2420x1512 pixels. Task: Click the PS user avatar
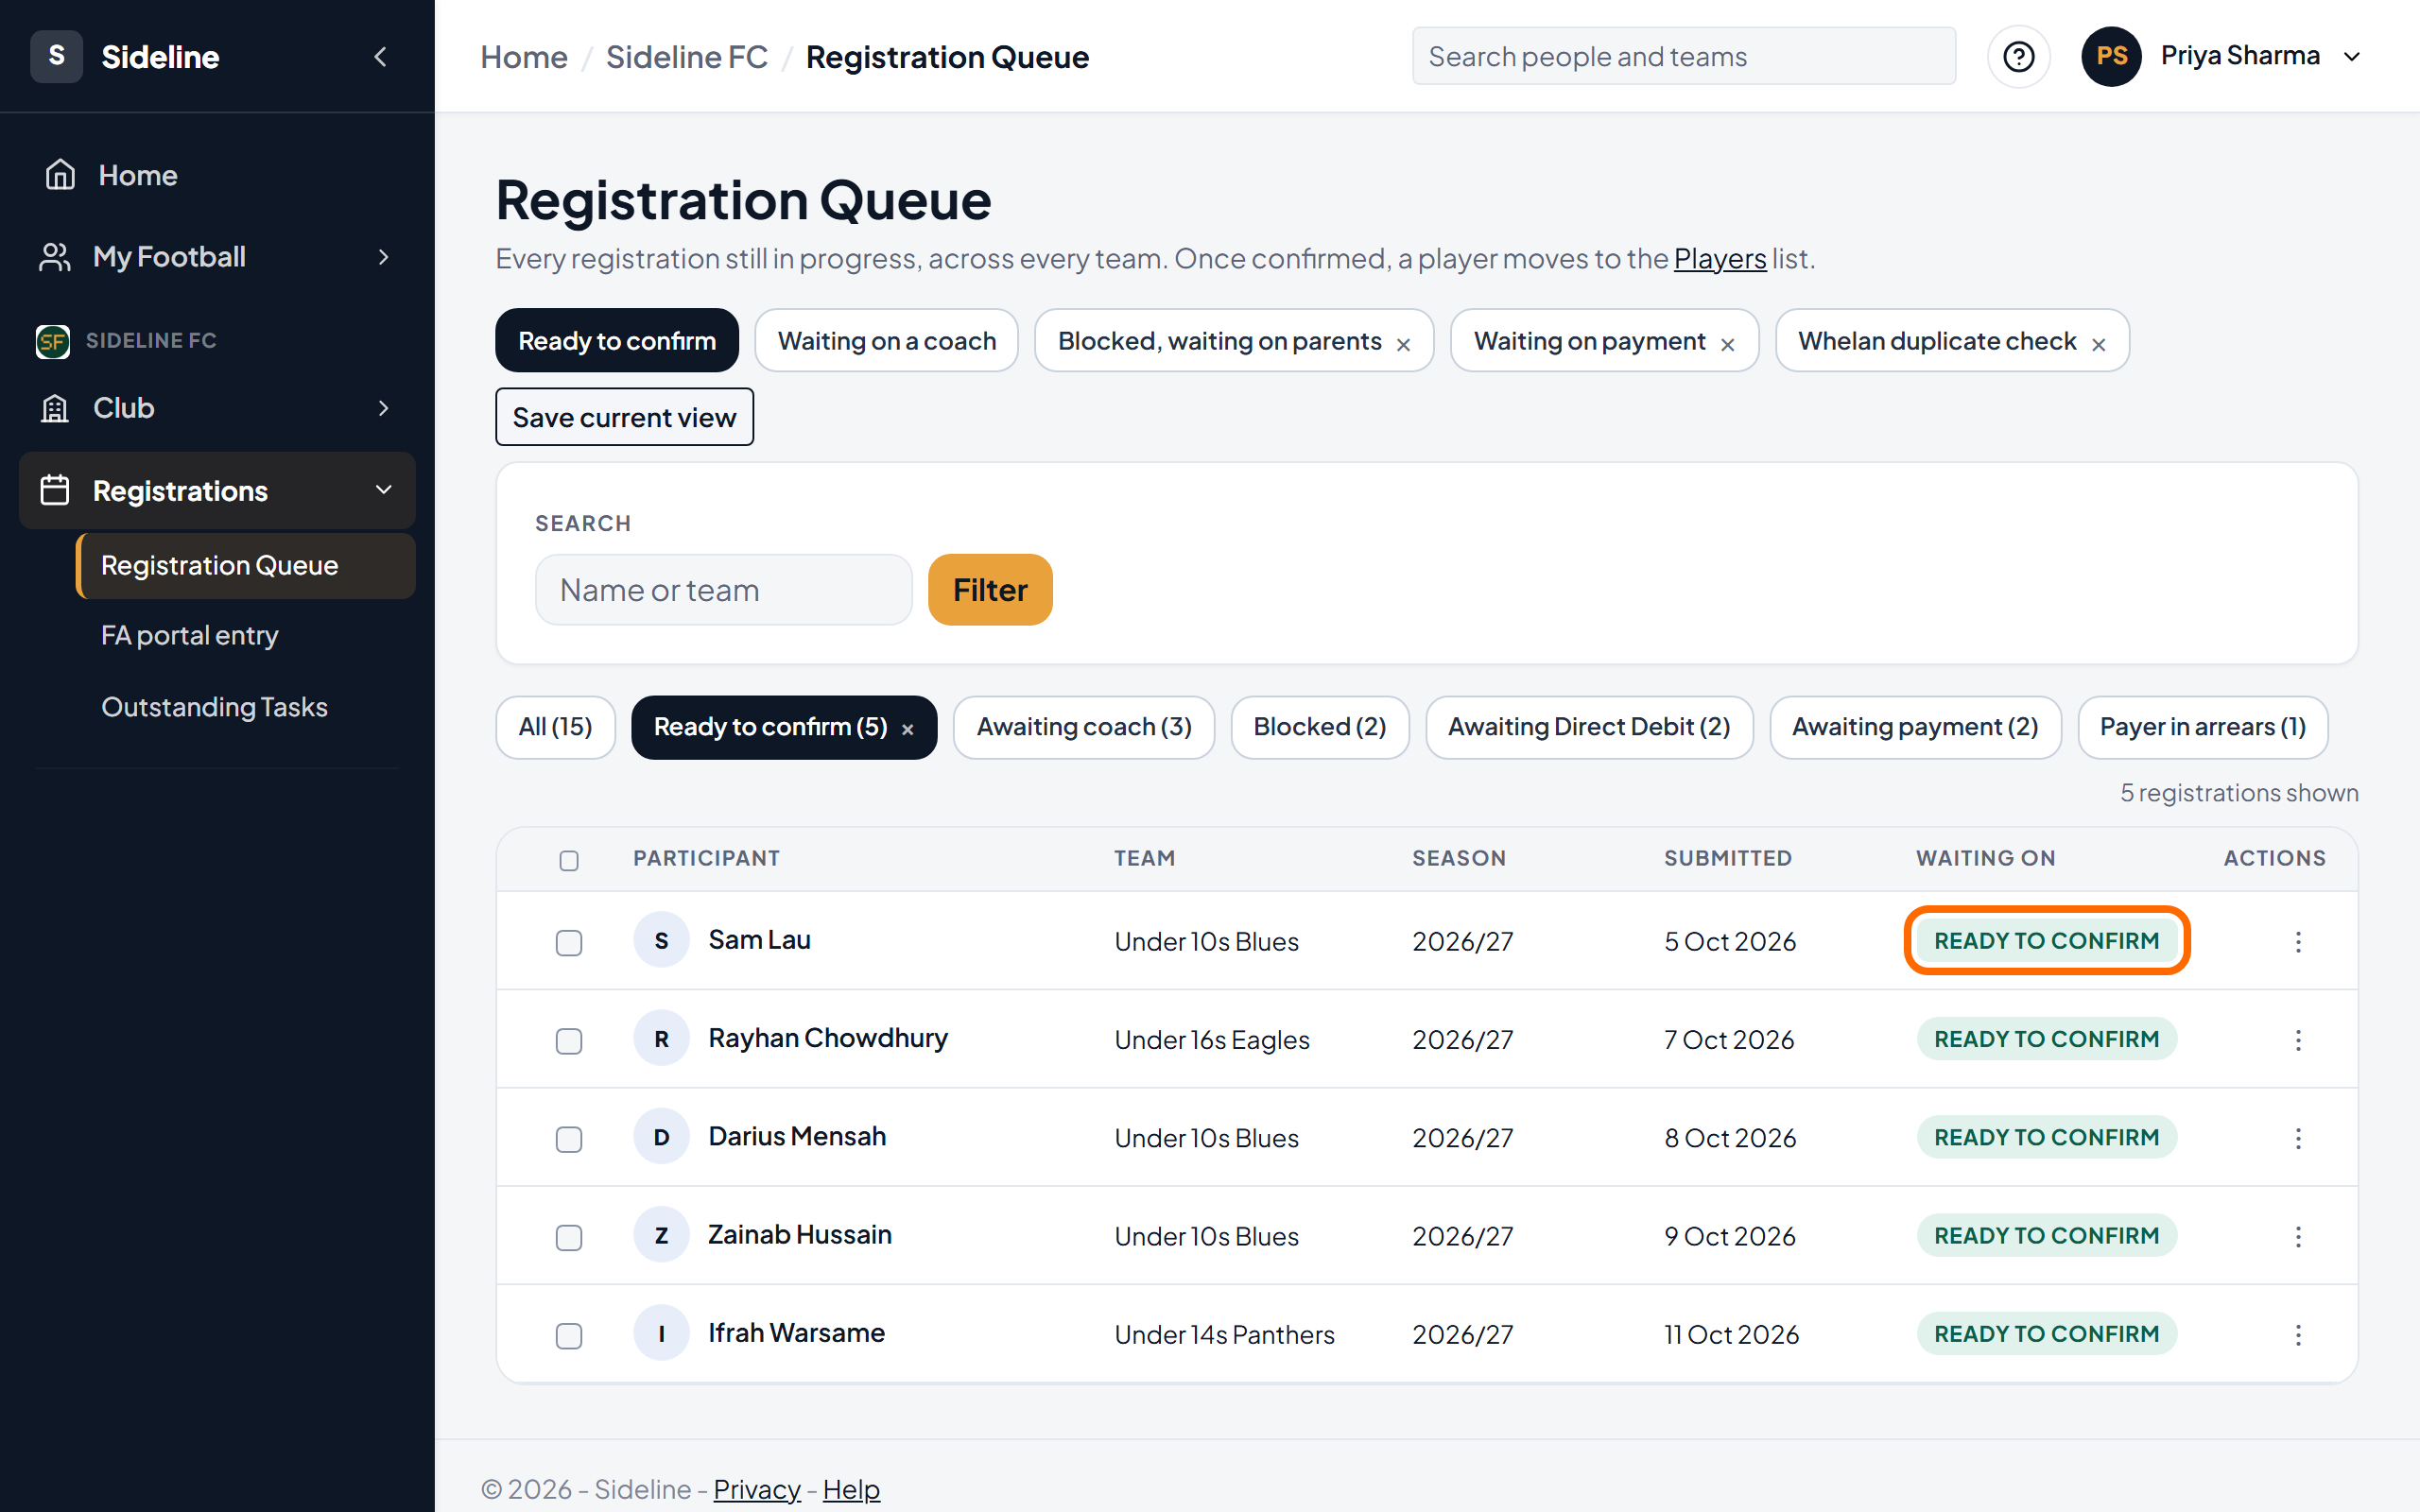click(2110, 57)
